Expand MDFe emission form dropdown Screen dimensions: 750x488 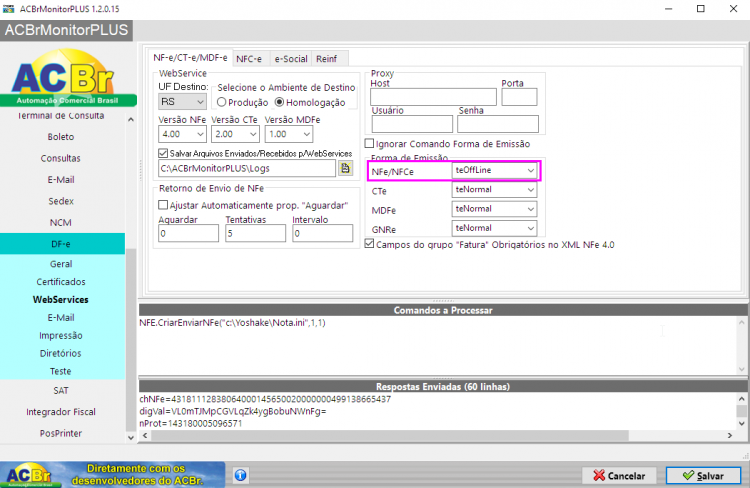495,209
